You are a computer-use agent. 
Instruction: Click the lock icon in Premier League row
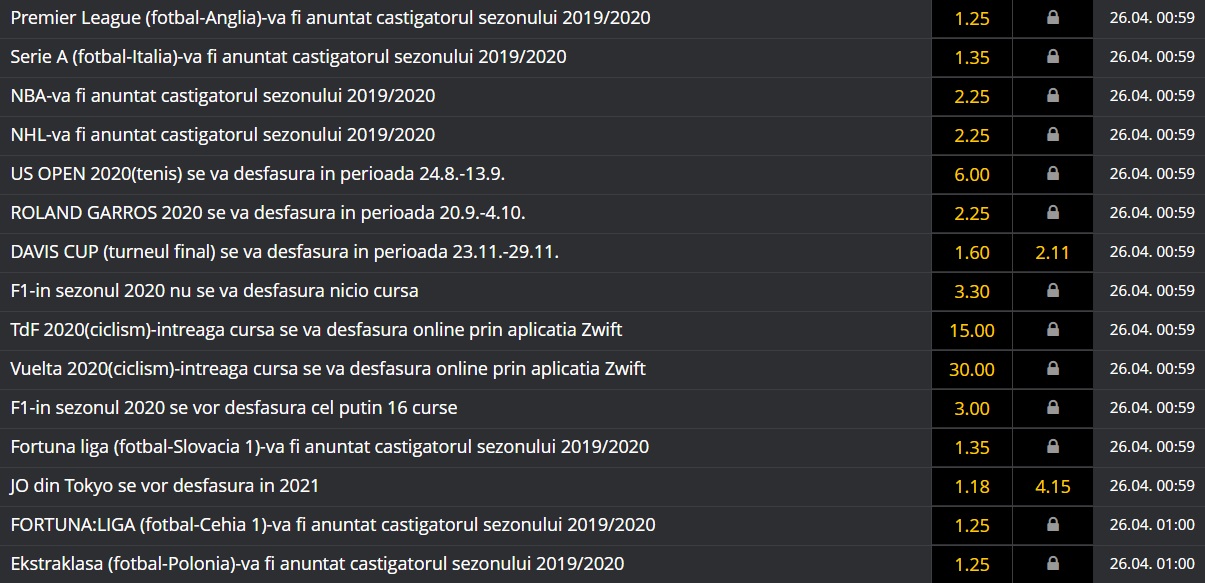(1052, 18)
